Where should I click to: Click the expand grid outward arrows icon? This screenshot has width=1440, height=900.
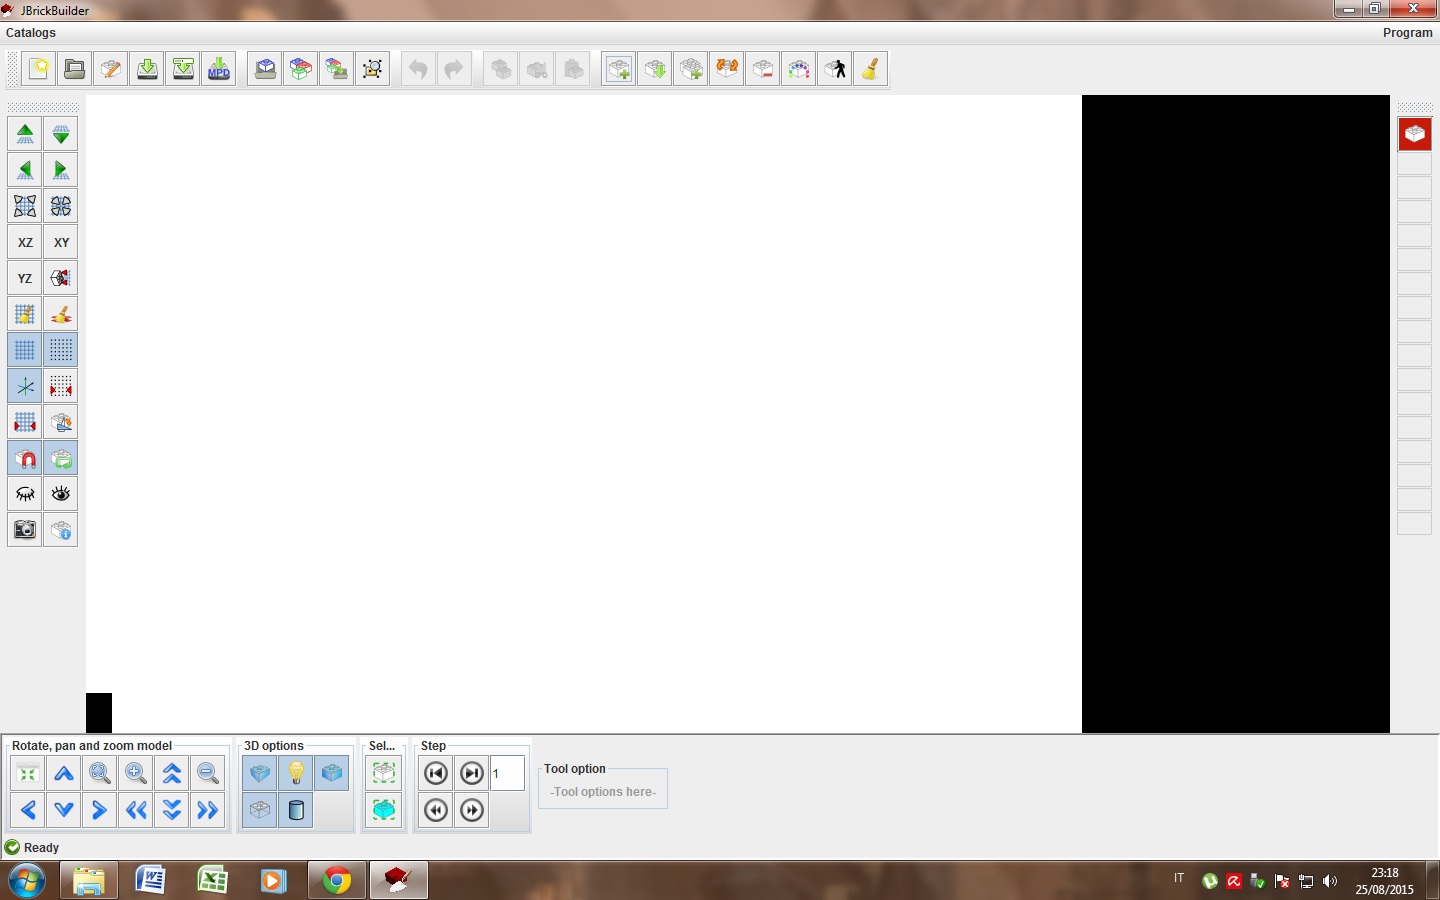pos(25,206)
